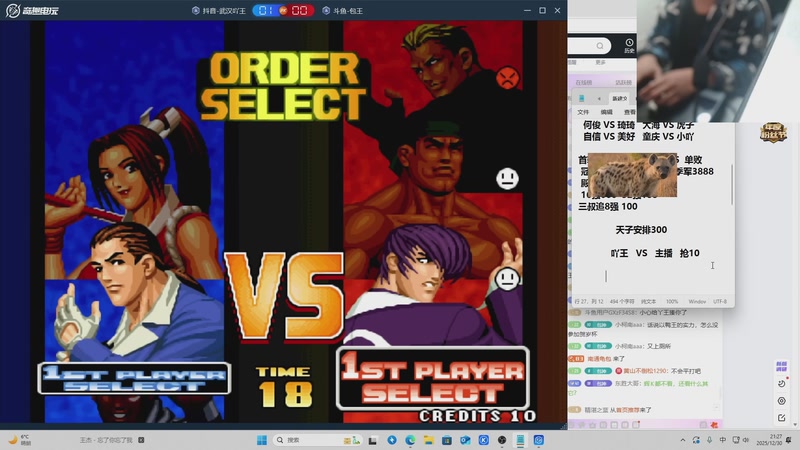The width and height of the screenshot is (800, 450).
Task: Click the emulator logo in the title bar
Action: coord(32,10)
